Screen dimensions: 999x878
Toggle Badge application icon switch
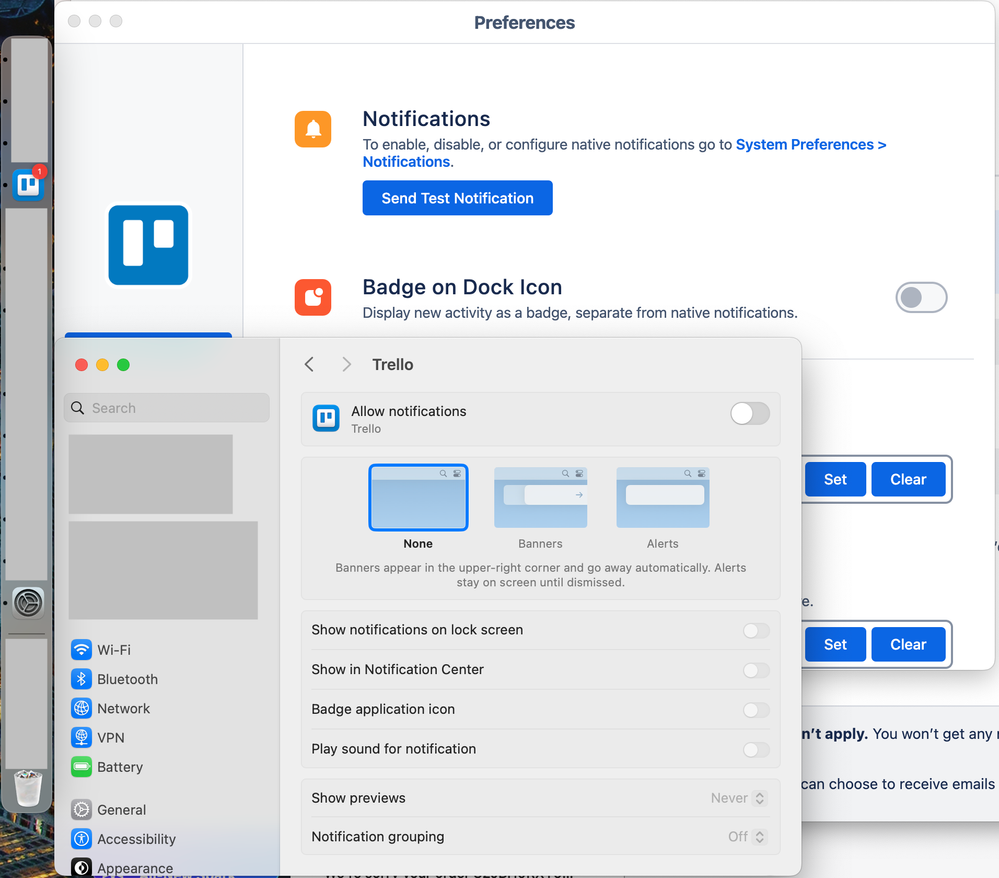(x=756, y=710)
